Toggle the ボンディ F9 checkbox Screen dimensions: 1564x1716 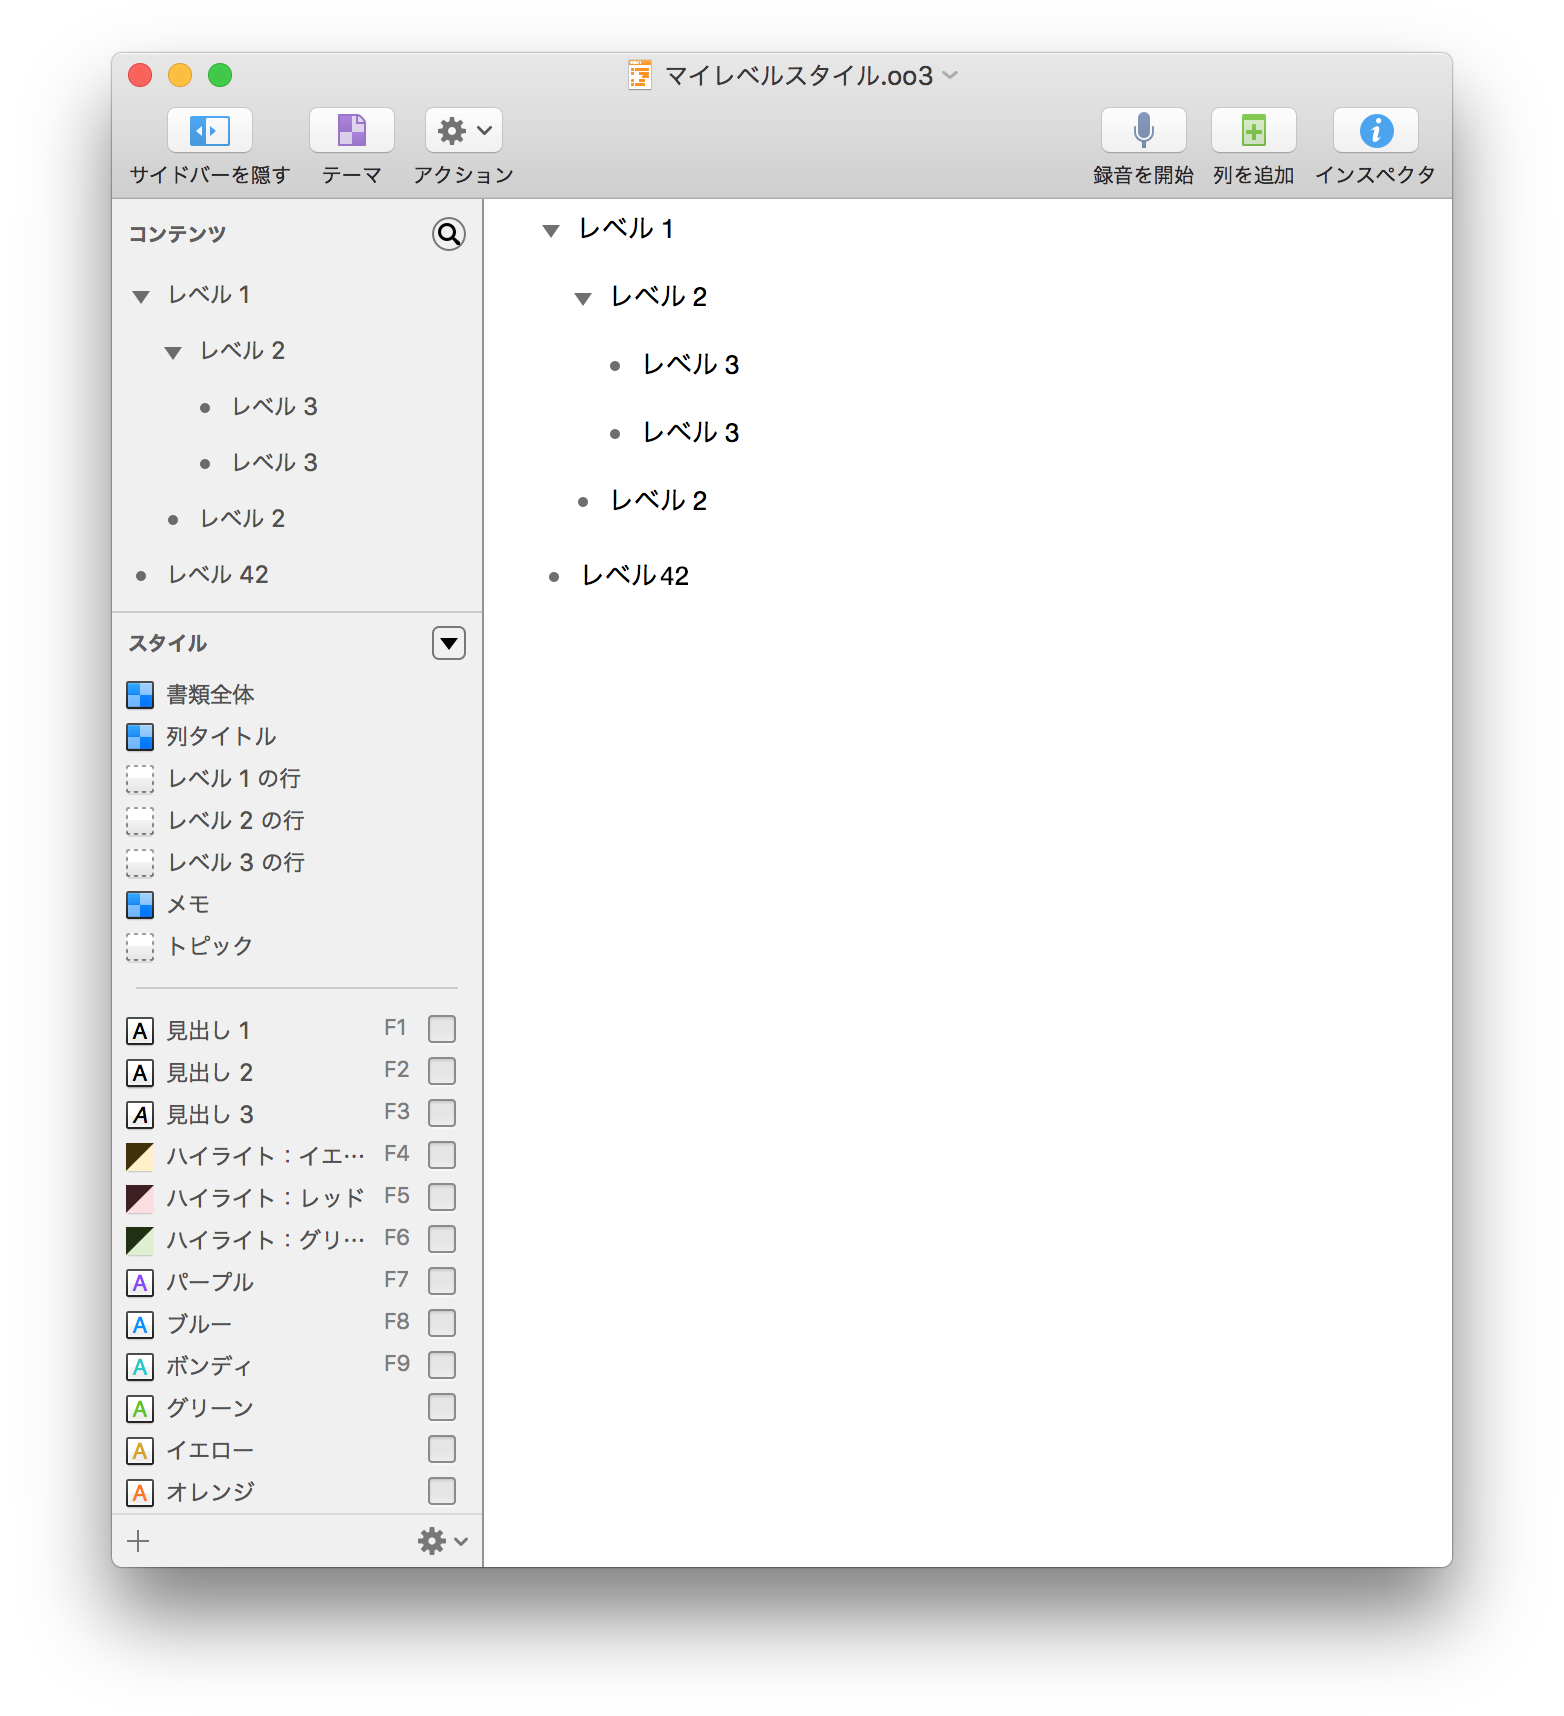(x=442, y=1365)
